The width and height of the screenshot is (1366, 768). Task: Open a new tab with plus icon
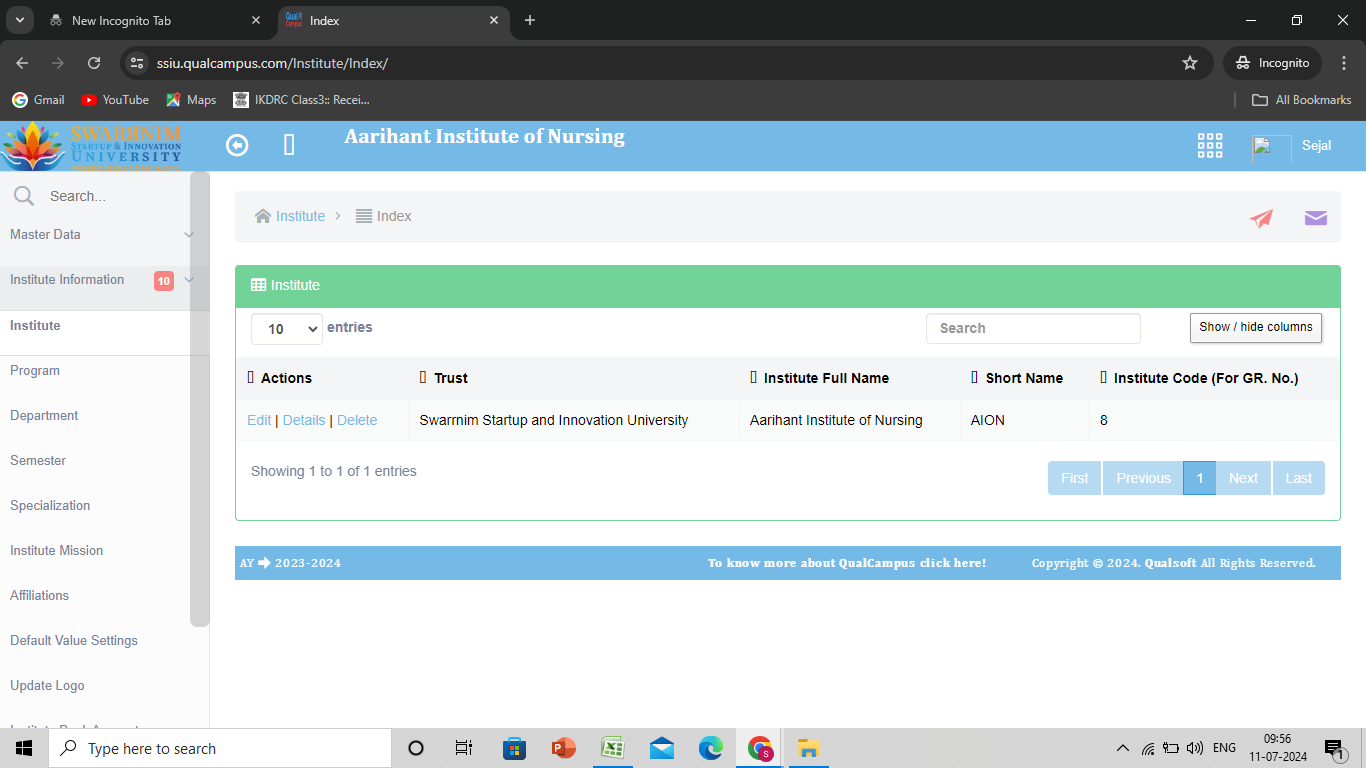coord(530,20)
